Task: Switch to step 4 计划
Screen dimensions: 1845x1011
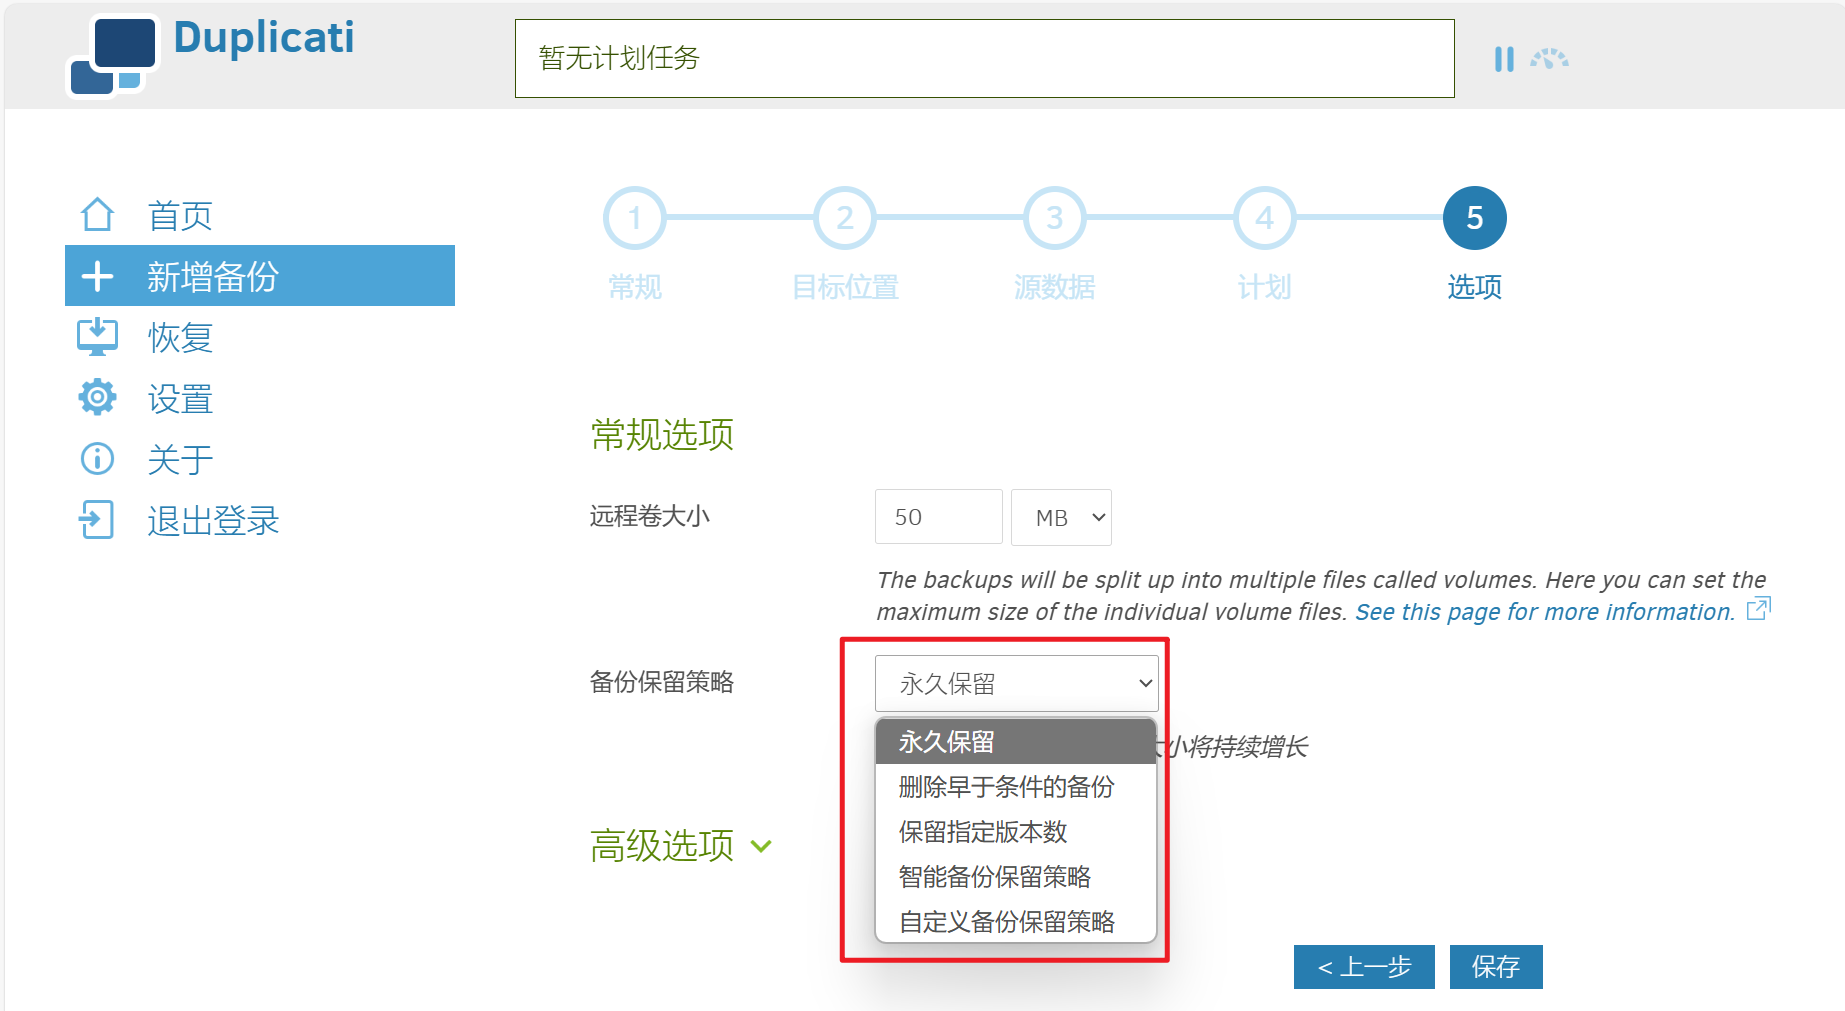Action: click(1263, 217)
